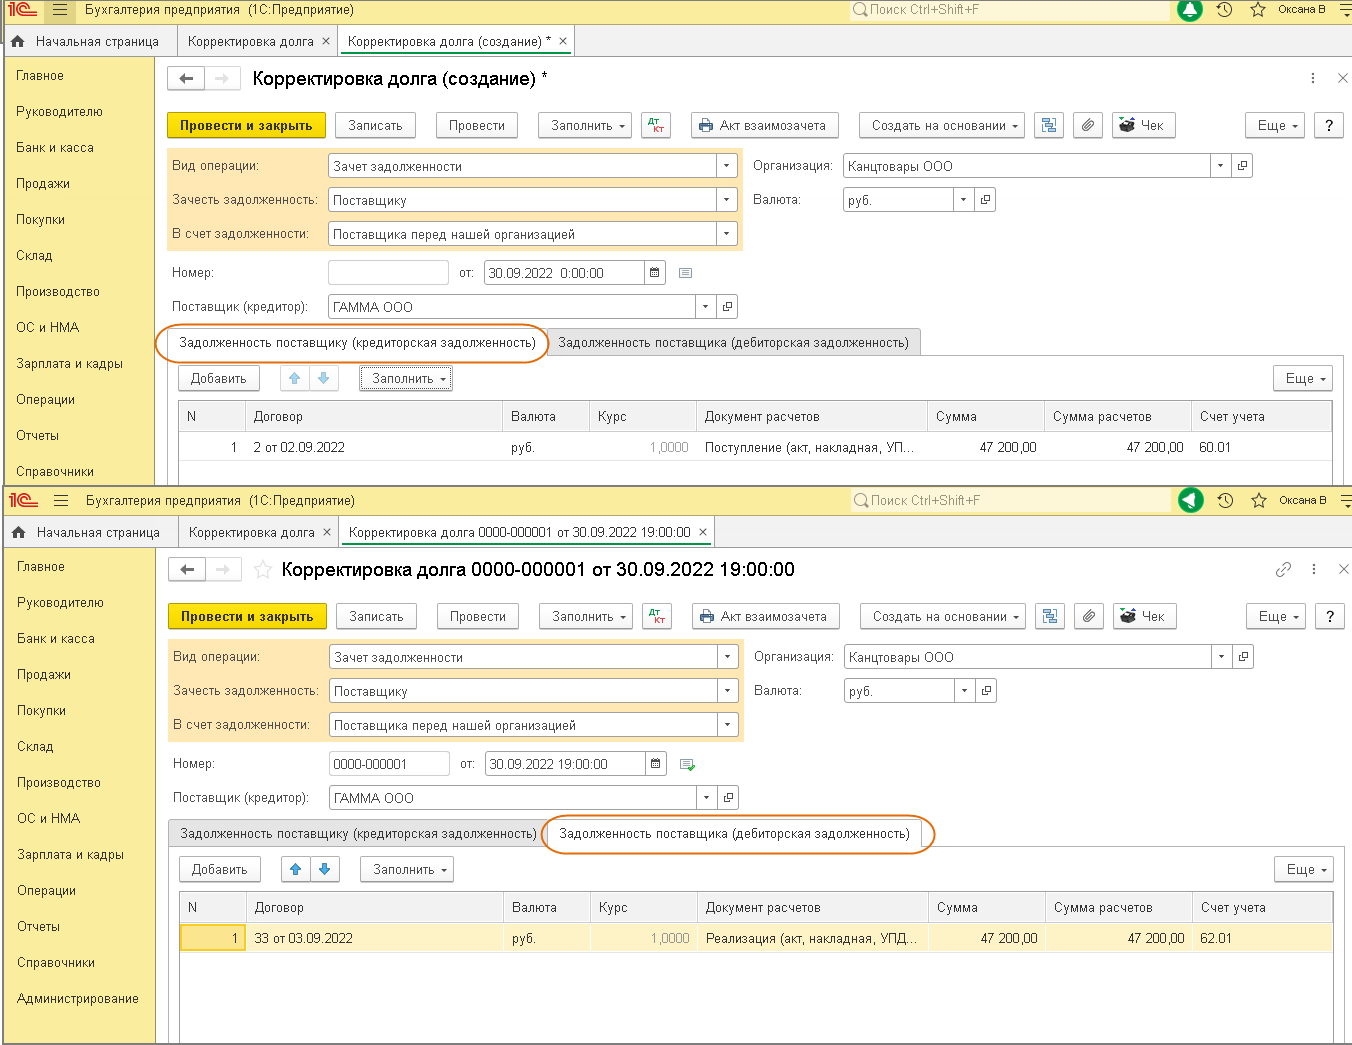Click Добавить row button in bottom table
The width and height of the screenshot is (1352, 1045).
click(220, 870)
